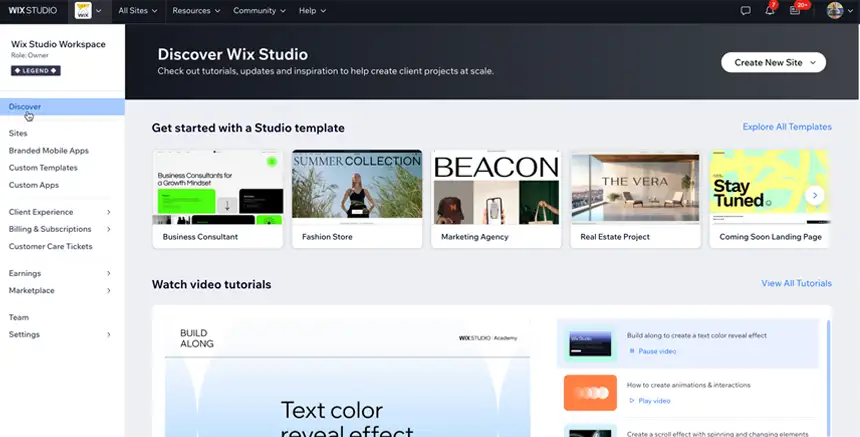Open the notifications bell icon

(x=770, y=10)
